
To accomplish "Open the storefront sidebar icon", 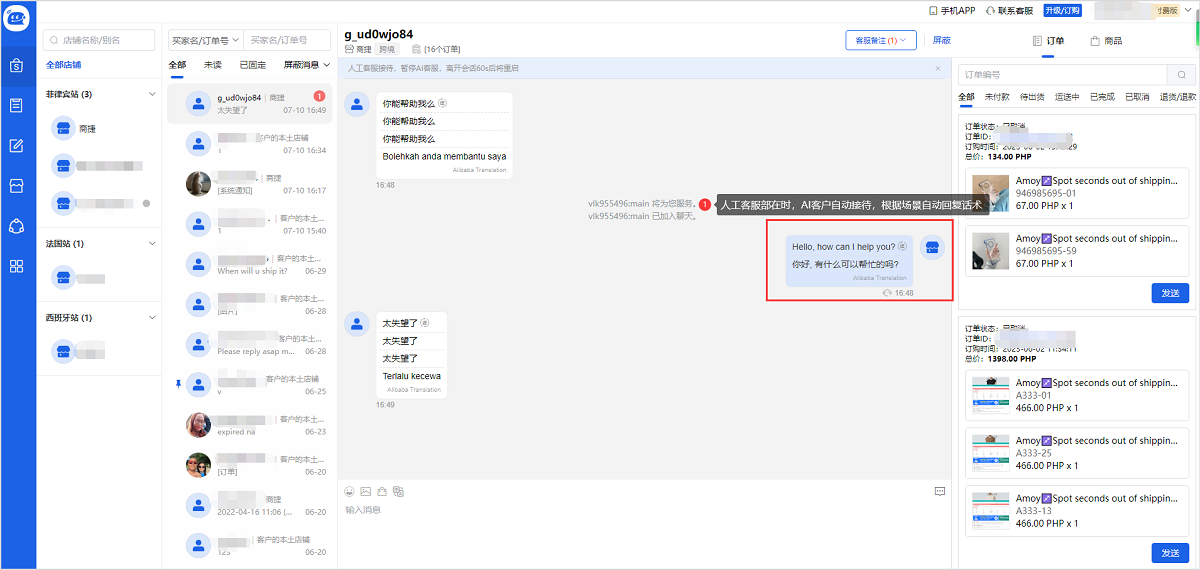I will tap(17, 185).
